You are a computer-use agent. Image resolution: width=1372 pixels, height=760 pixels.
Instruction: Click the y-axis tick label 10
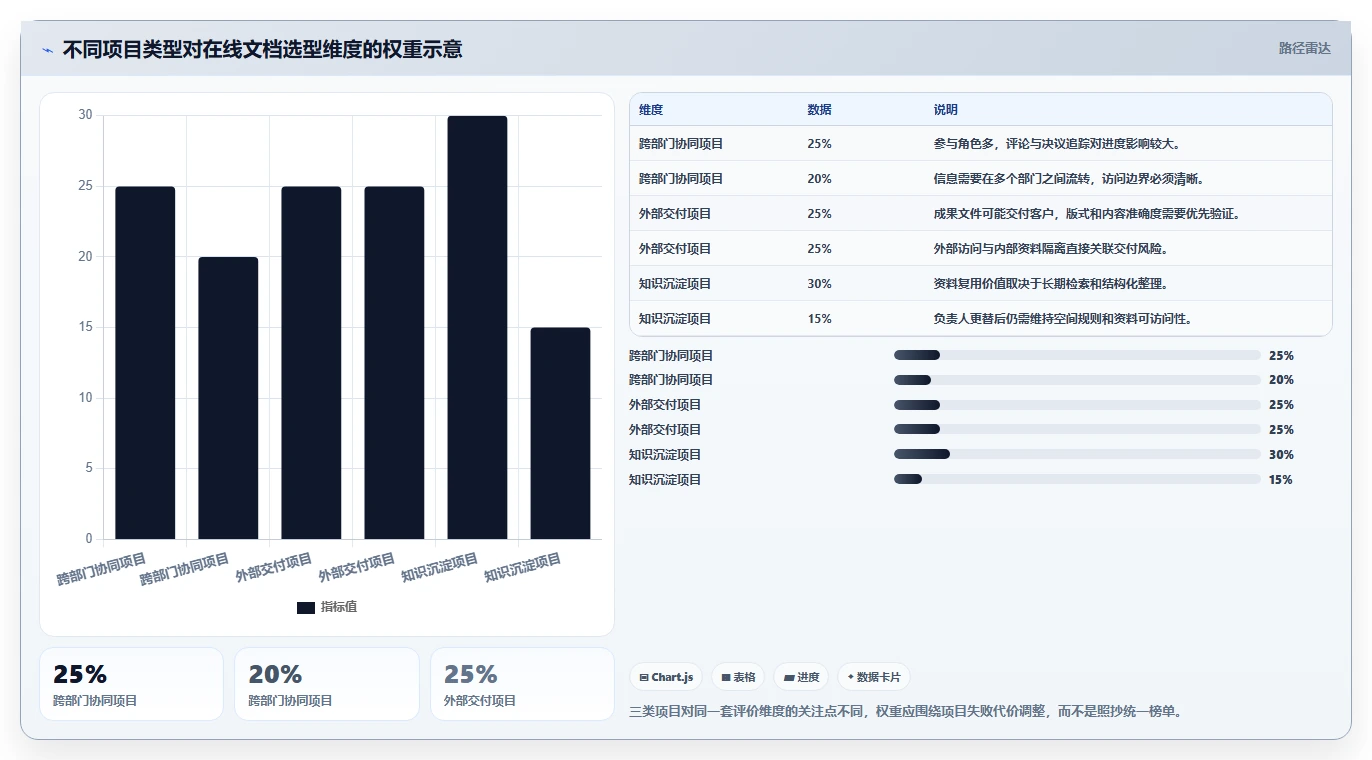click(85, 398)
